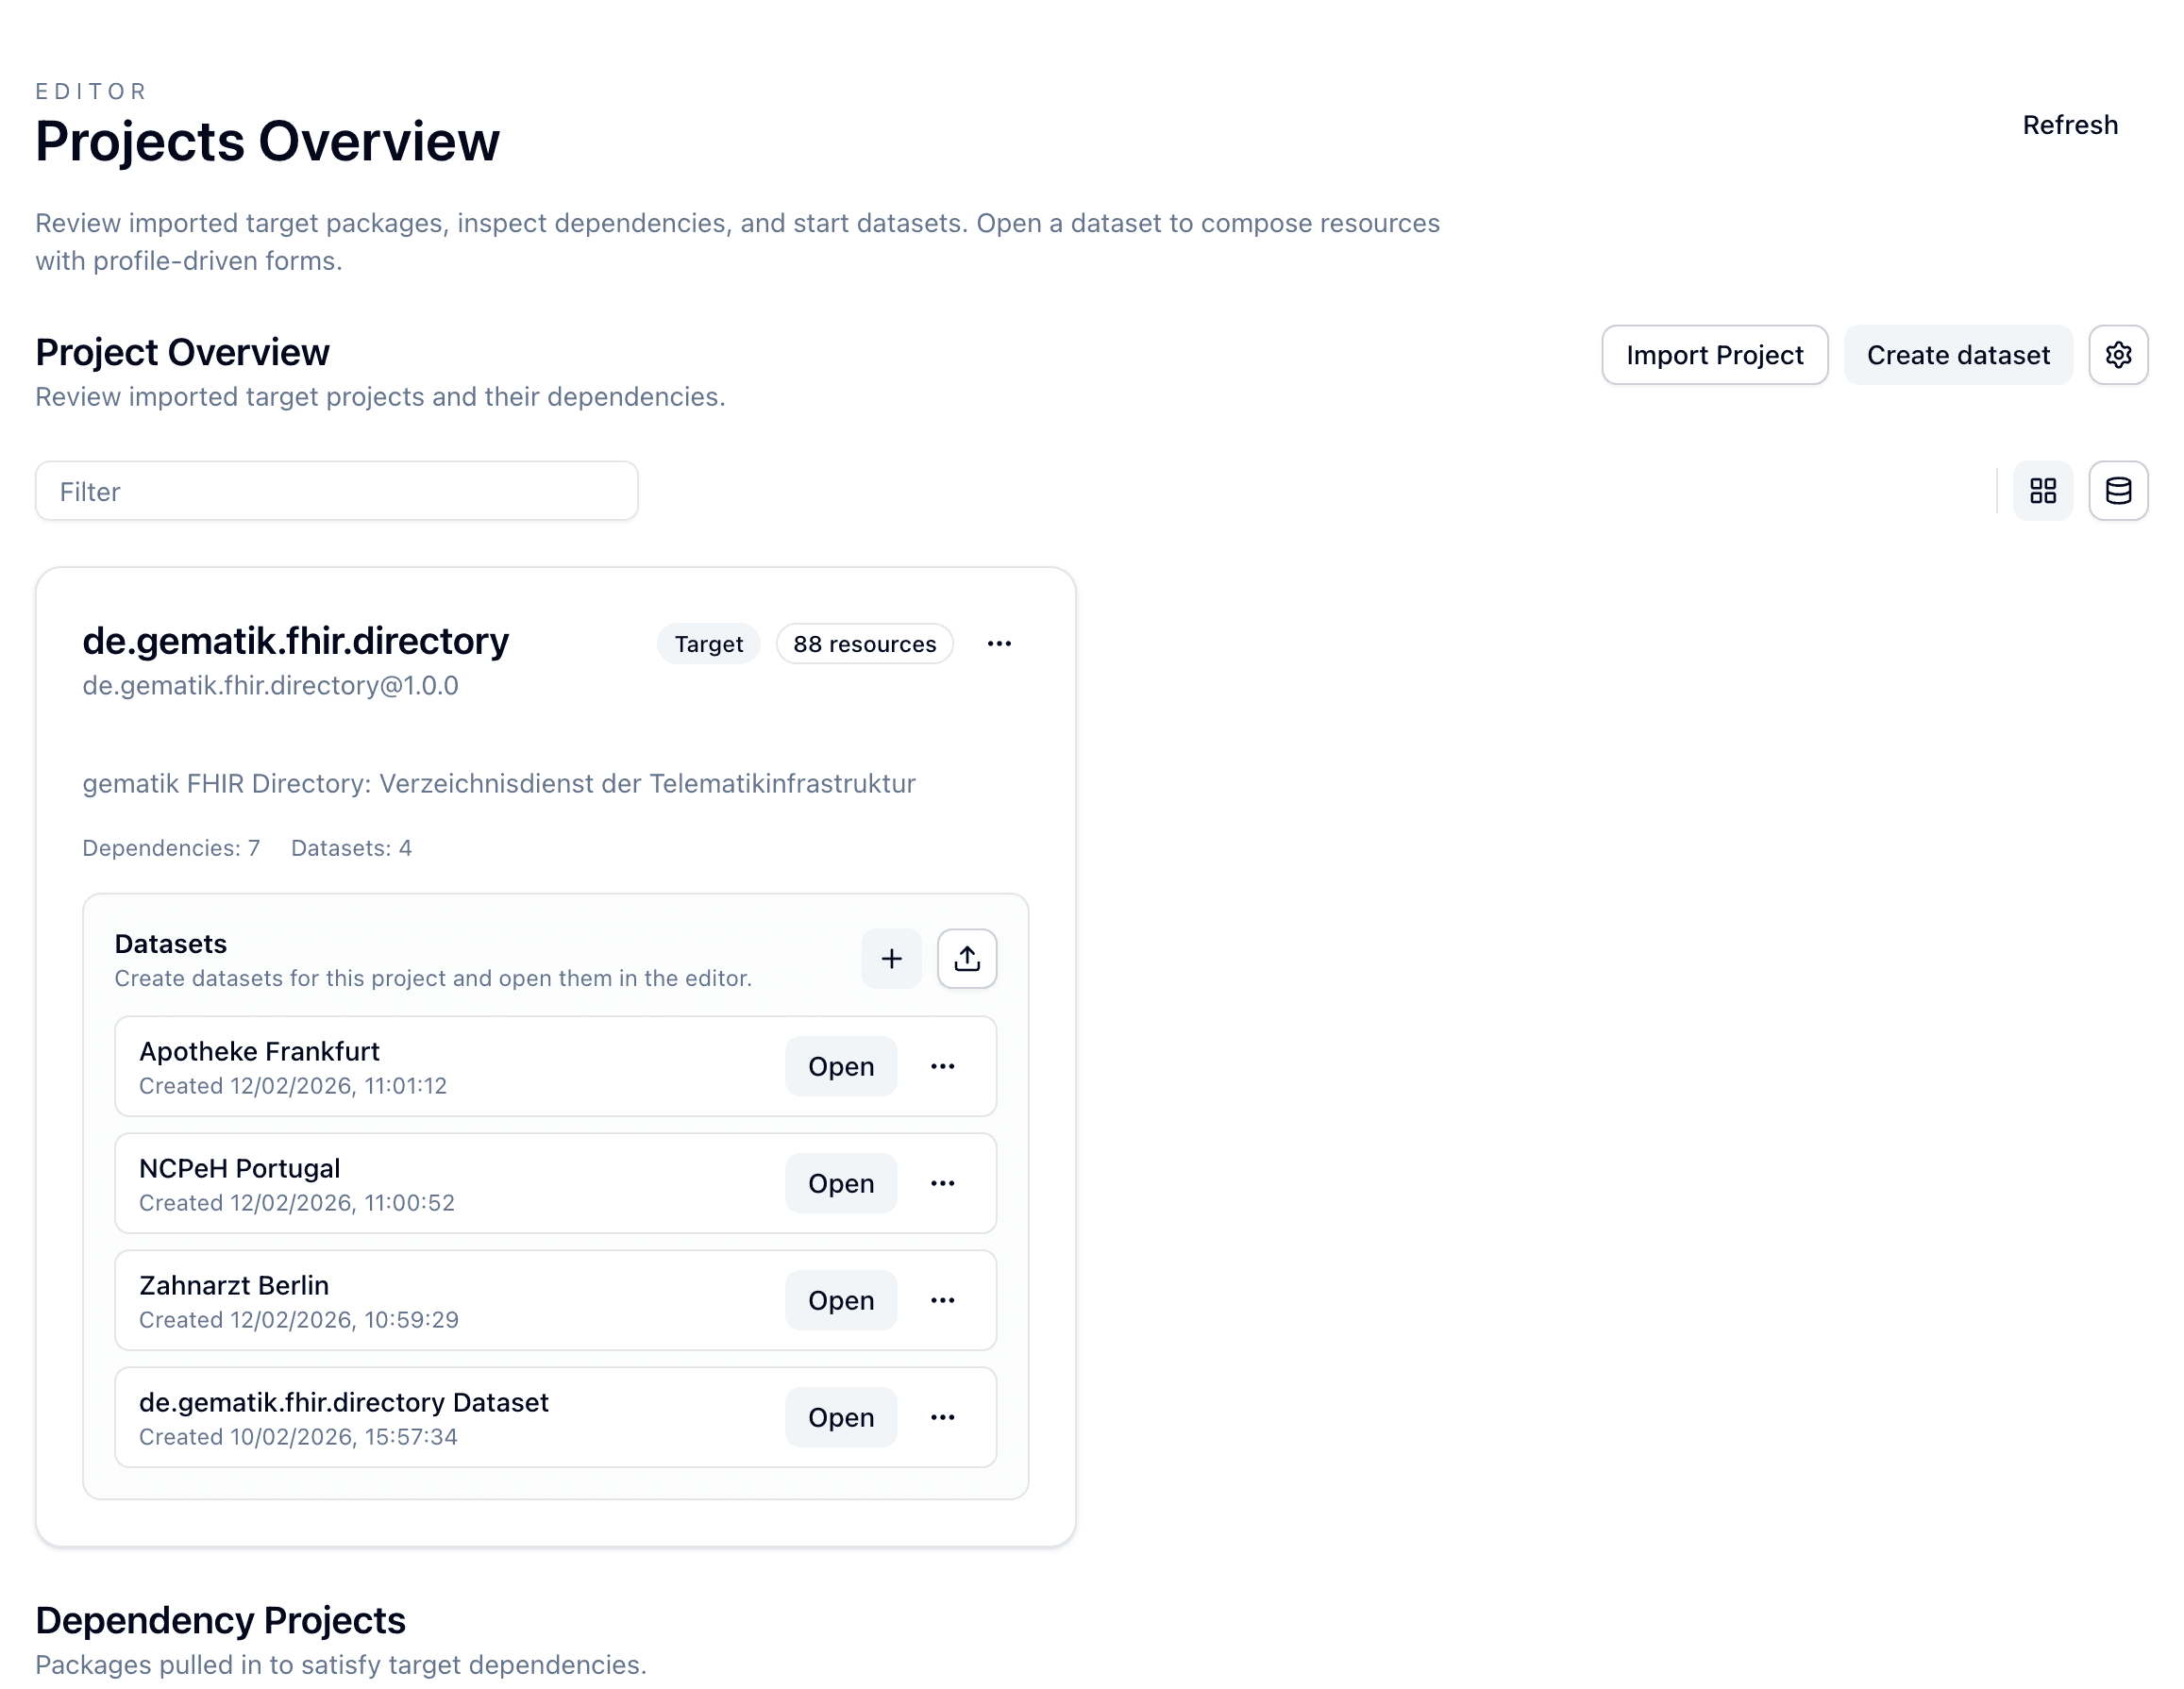Open the options menu for de.gematik.fhir.directory Dataset
The height and width of the screenshot is (1689, 2184).
pos(941,1417)
